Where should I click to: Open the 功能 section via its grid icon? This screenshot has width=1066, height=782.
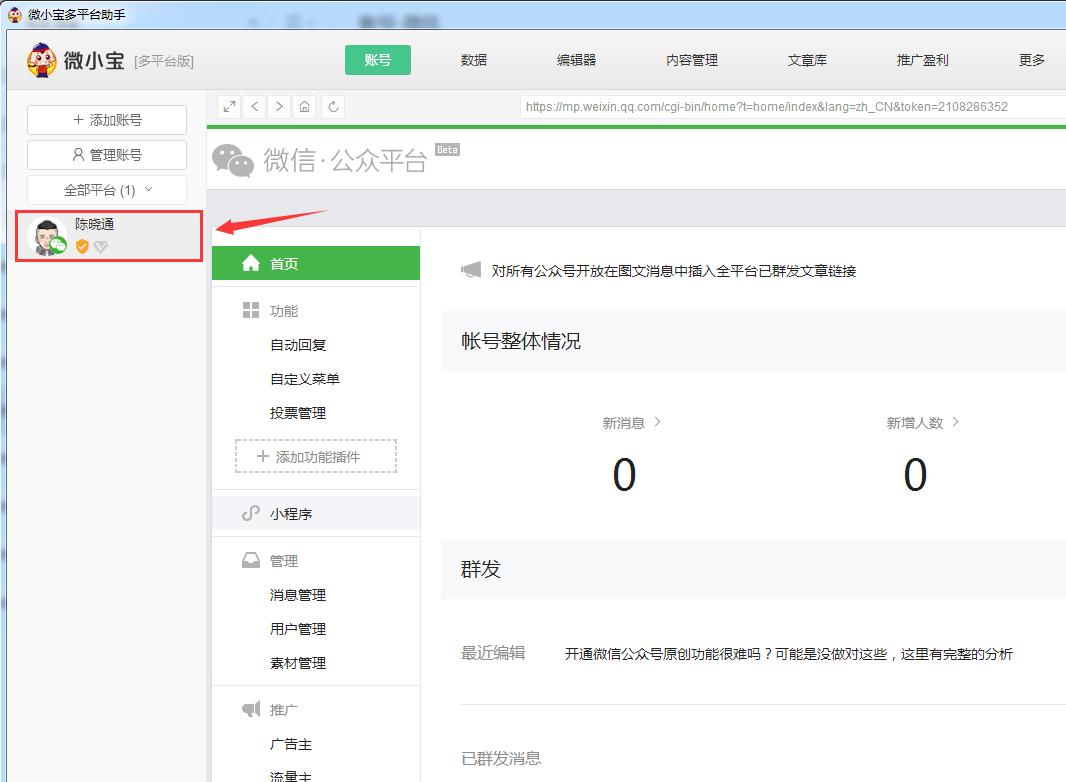pos(249,310)
